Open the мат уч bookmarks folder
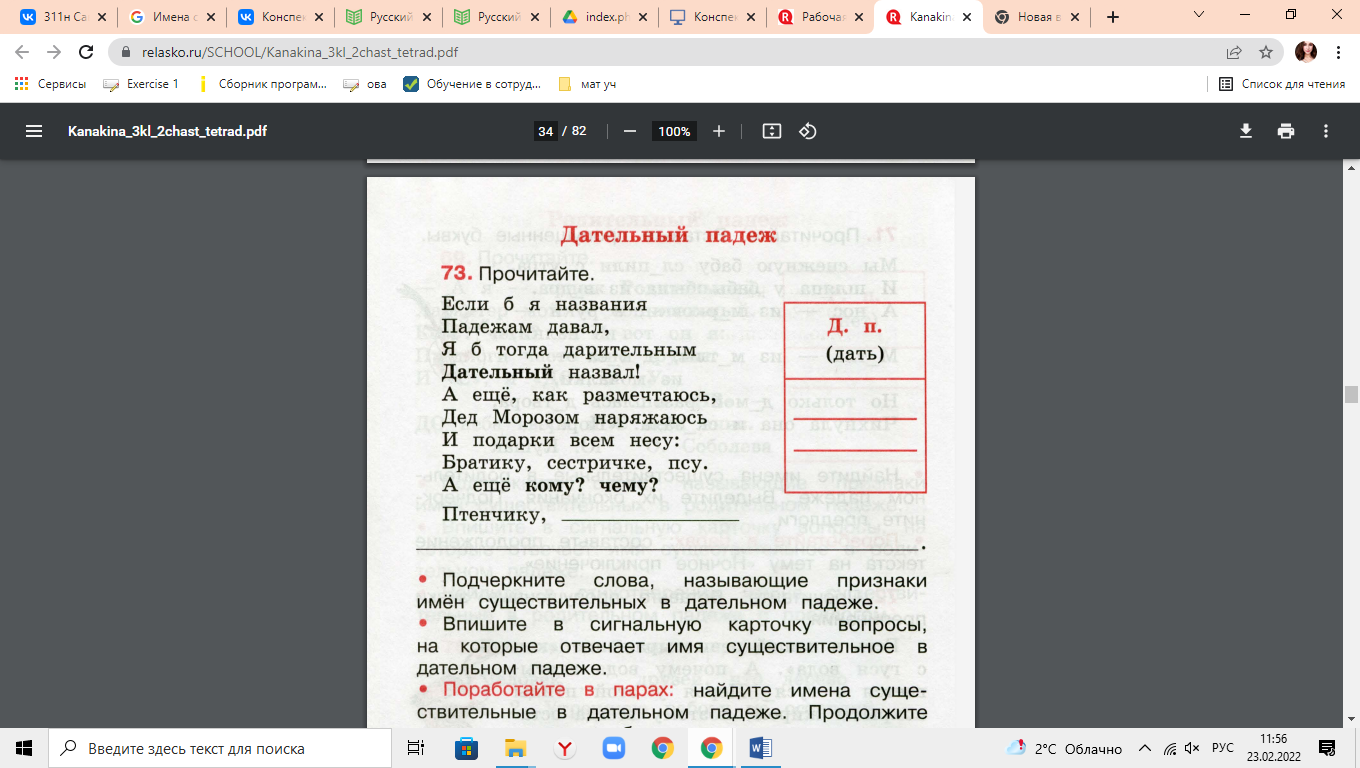 pos(587,84)
